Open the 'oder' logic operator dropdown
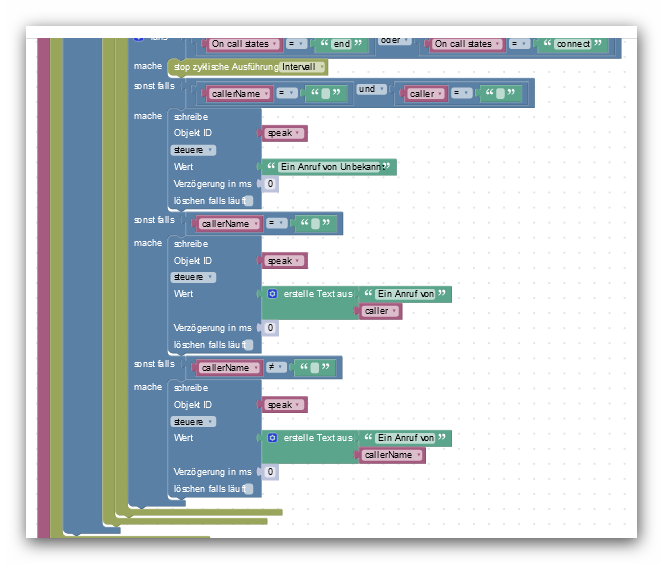 point(395,41)
